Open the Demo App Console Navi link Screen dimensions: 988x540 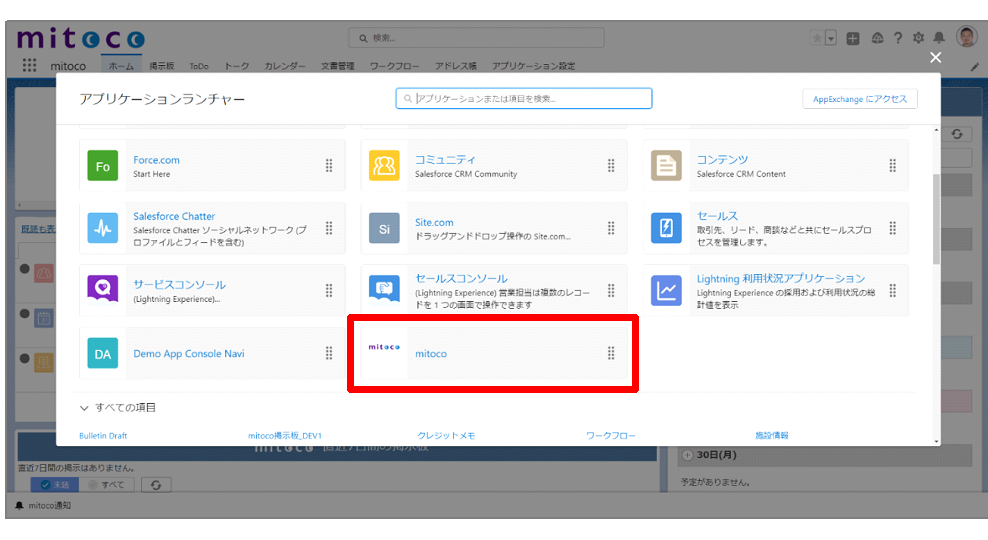tap(189, 353)
